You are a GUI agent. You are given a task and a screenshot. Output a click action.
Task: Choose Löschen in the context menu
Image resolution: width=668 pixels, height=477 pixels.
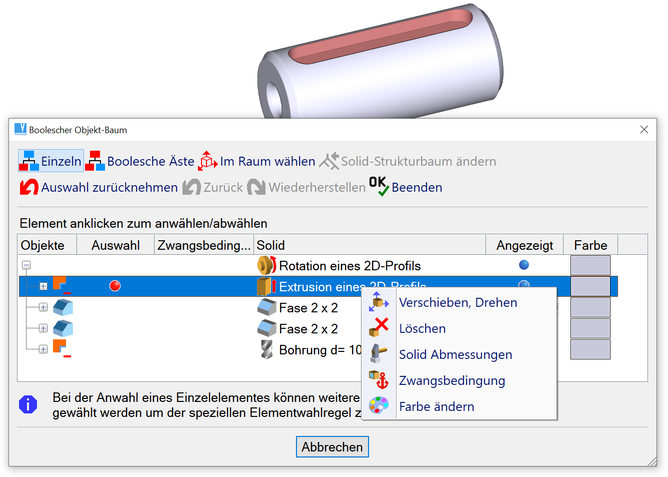(x=421, y=328)
